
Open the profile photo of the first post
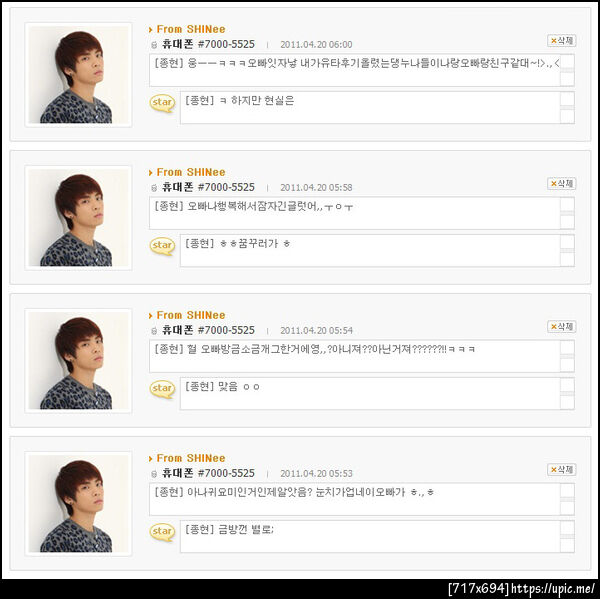[x=78, y=75]
